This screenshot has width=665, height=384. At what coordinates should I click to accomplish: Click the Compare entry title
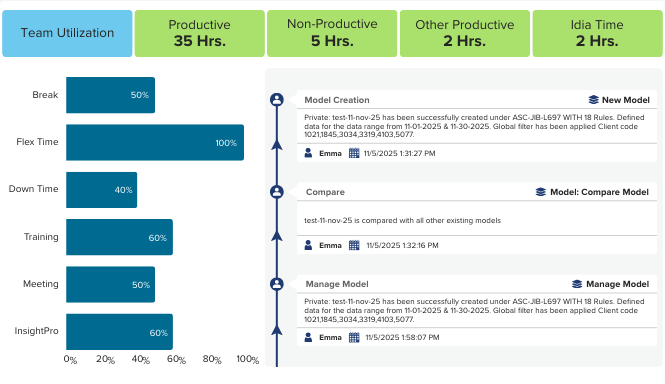[325, 192]
